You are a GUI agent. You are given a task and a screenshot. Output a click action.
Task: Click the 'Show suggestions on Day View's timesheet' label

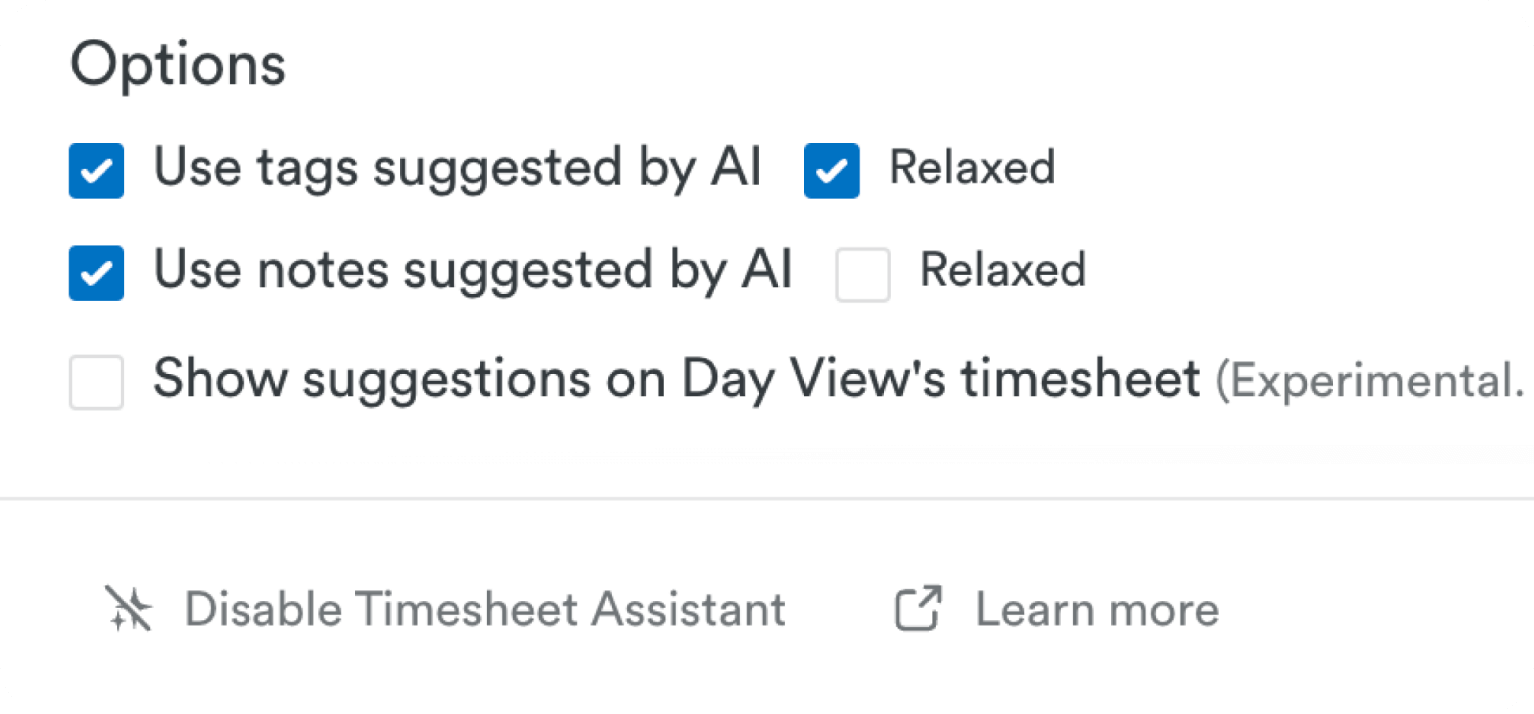pos(676,380)
